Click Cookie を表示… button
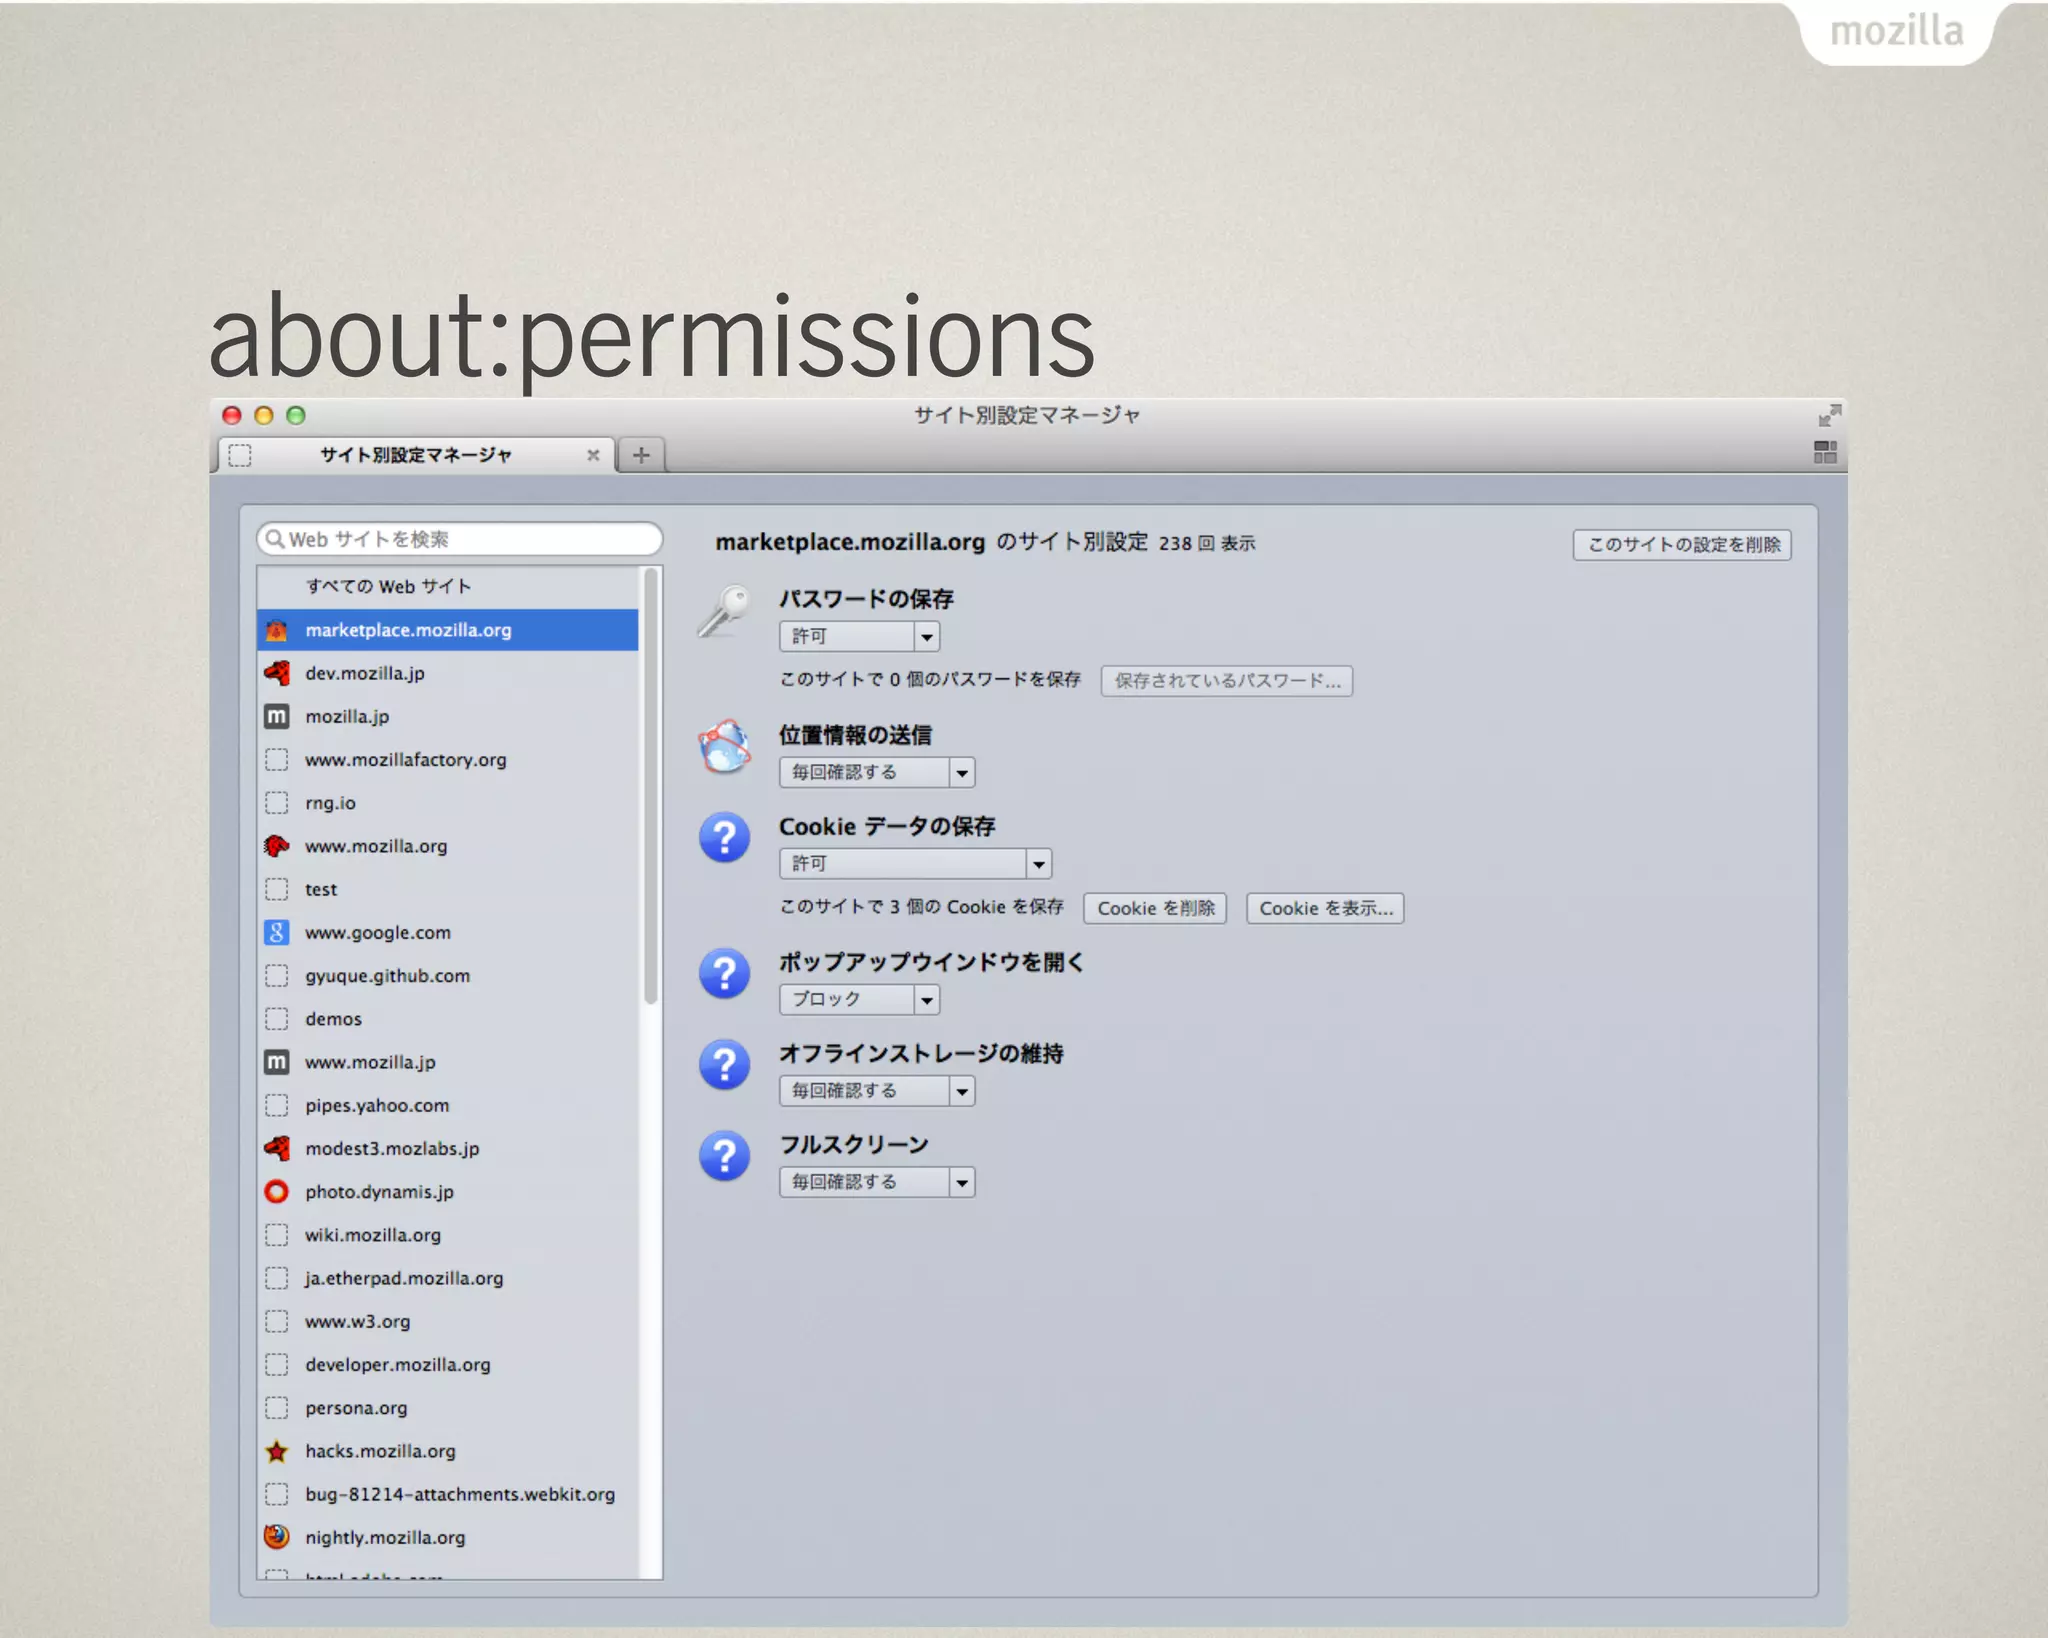 point(1325,908)
